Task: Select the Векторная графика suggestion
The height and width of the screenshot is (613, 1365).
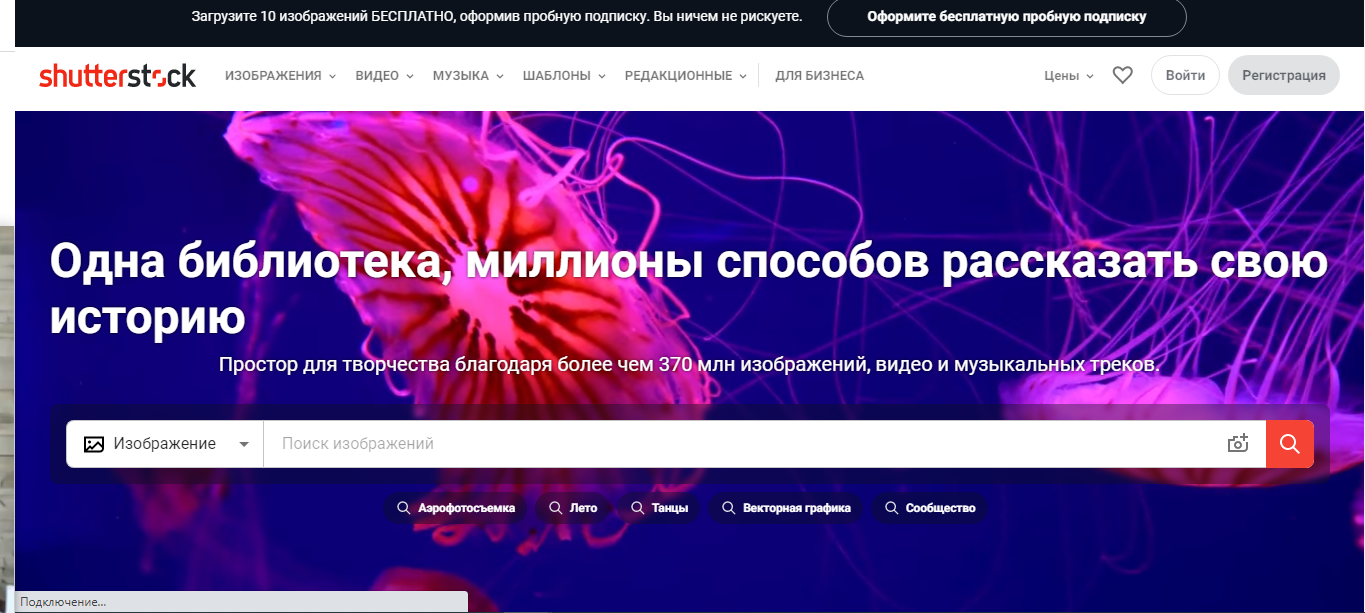Action: pyautogui.click(x=786, y=507)
